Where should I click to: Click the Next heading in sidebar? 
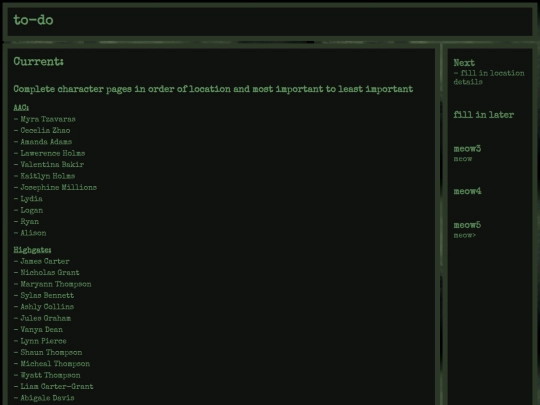tap(464, 63)
